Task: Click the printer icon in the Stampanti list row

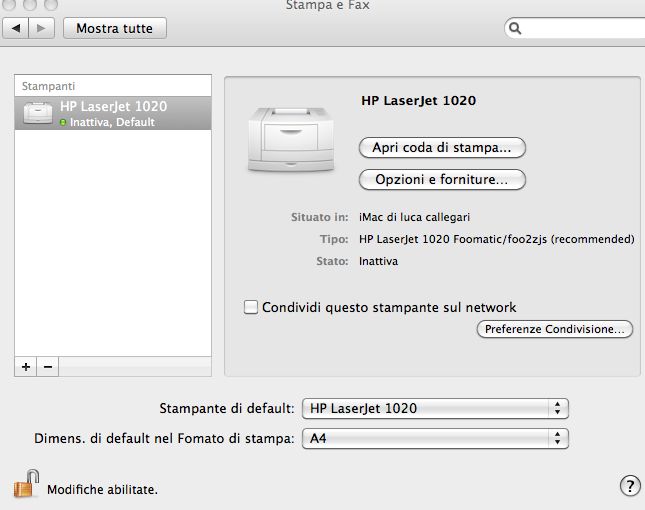Action: tap(38, 113)
